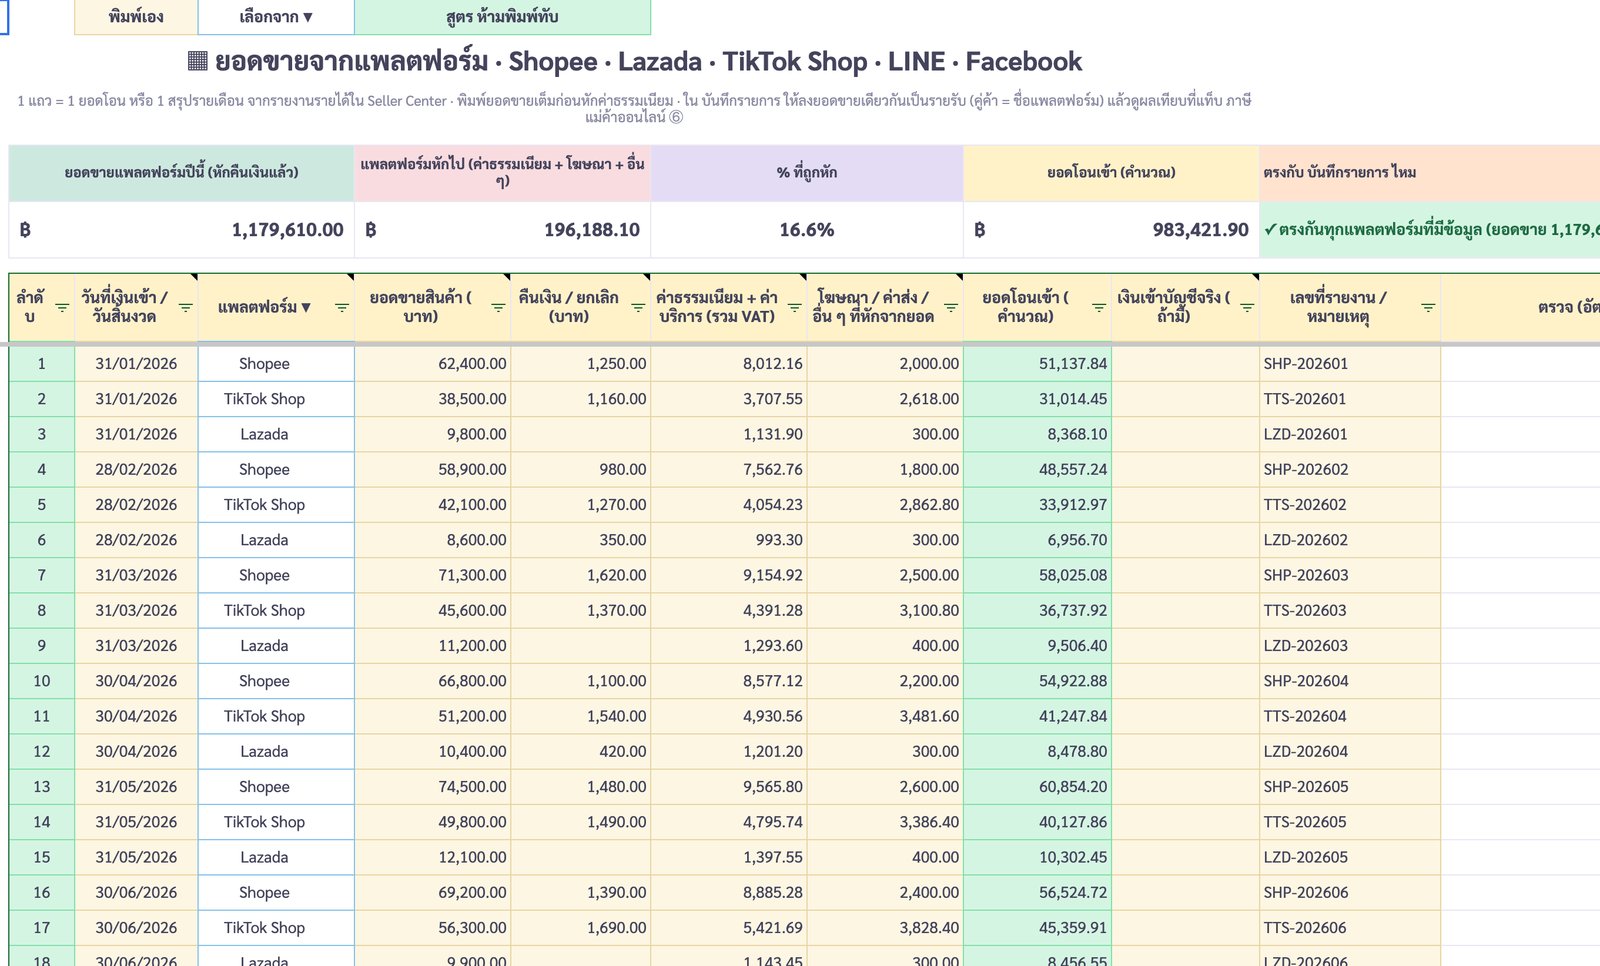Screen dimensions: 1600x966
Task: Click the filter icon in แพลตฟอร์ม header
Action: point(342,307)
